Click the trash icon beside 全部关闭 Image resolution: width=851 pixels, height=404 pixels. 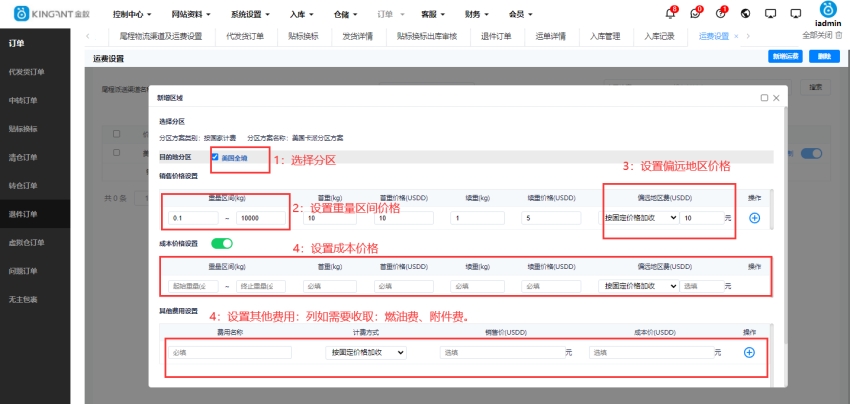(841, 35)
